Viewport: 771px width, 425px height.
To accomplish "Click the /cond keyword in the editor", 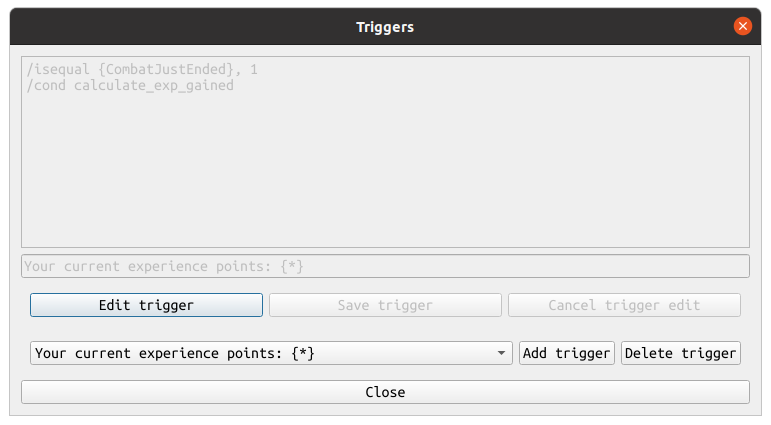I will 44,86.
